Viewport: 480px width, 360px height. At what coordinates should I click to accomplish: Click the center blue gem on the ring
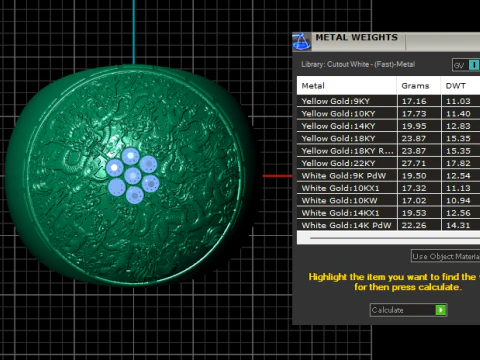133,176
